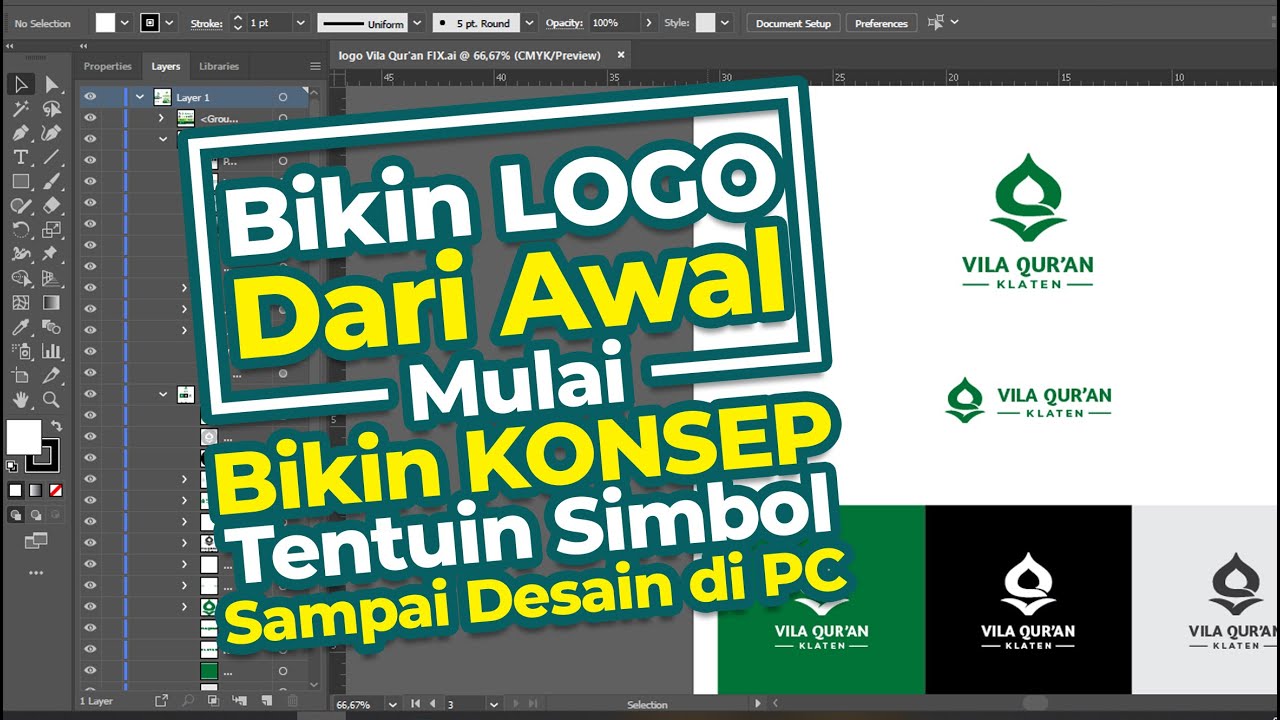
Task: Select the Shaper tool
Action: (x=20, y=205)
